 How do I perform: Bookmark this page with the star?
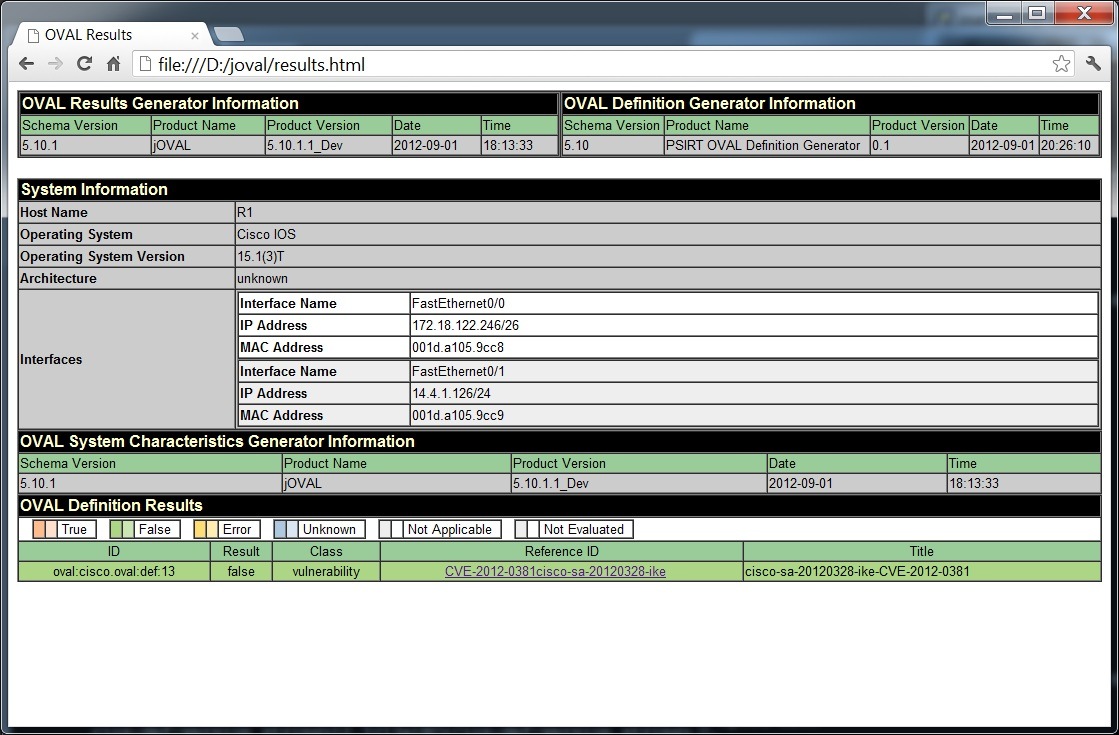coord(1061,64)
